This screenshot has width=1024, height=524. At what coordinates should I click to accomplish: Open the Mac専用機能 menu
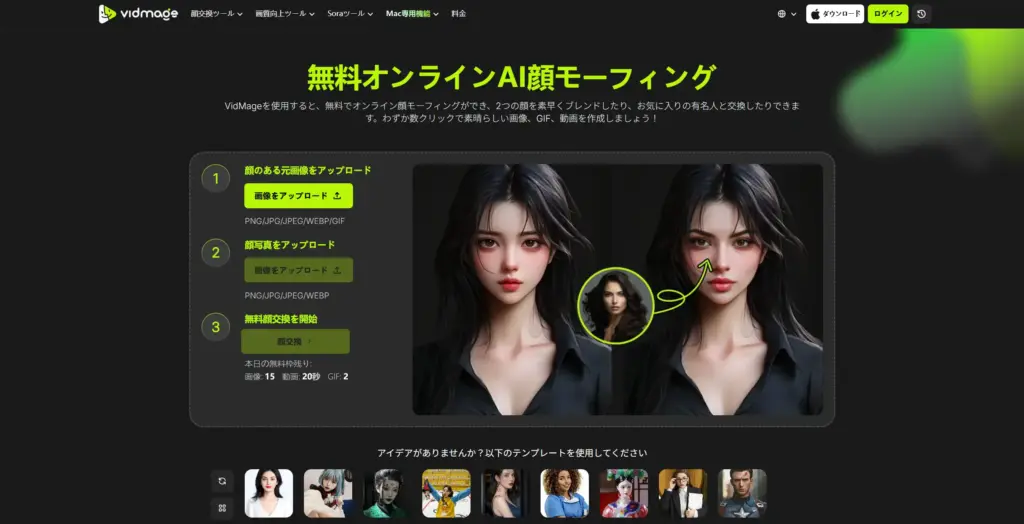[x=412, y=14]
